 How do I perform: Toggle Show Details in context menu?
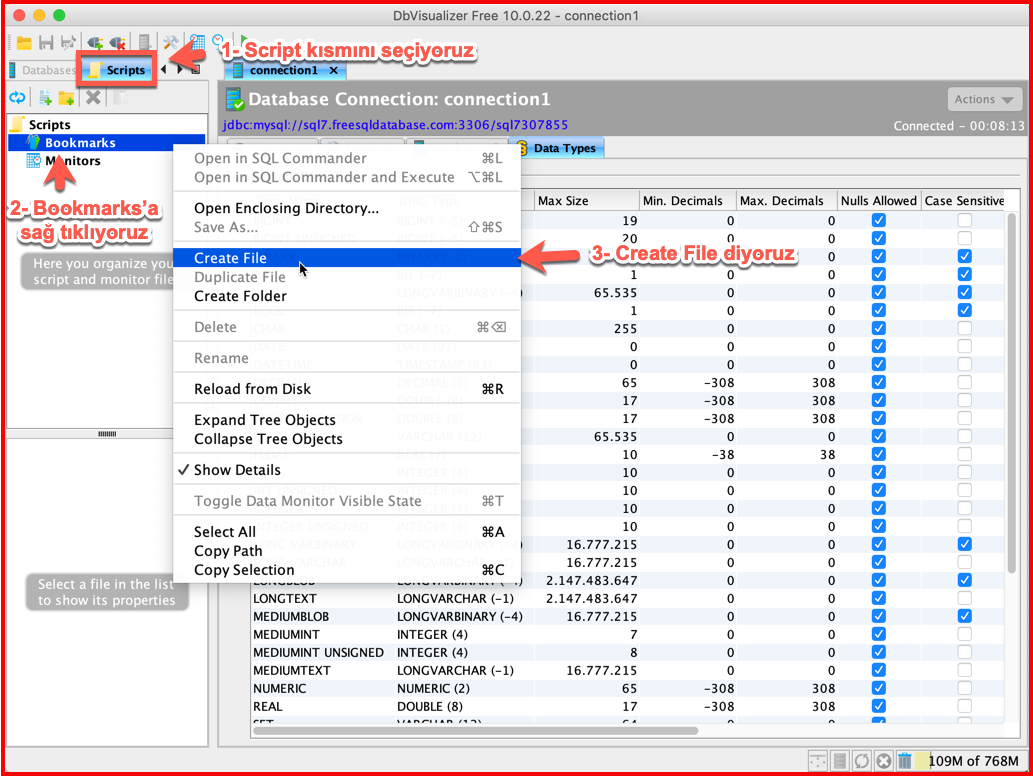347,470
